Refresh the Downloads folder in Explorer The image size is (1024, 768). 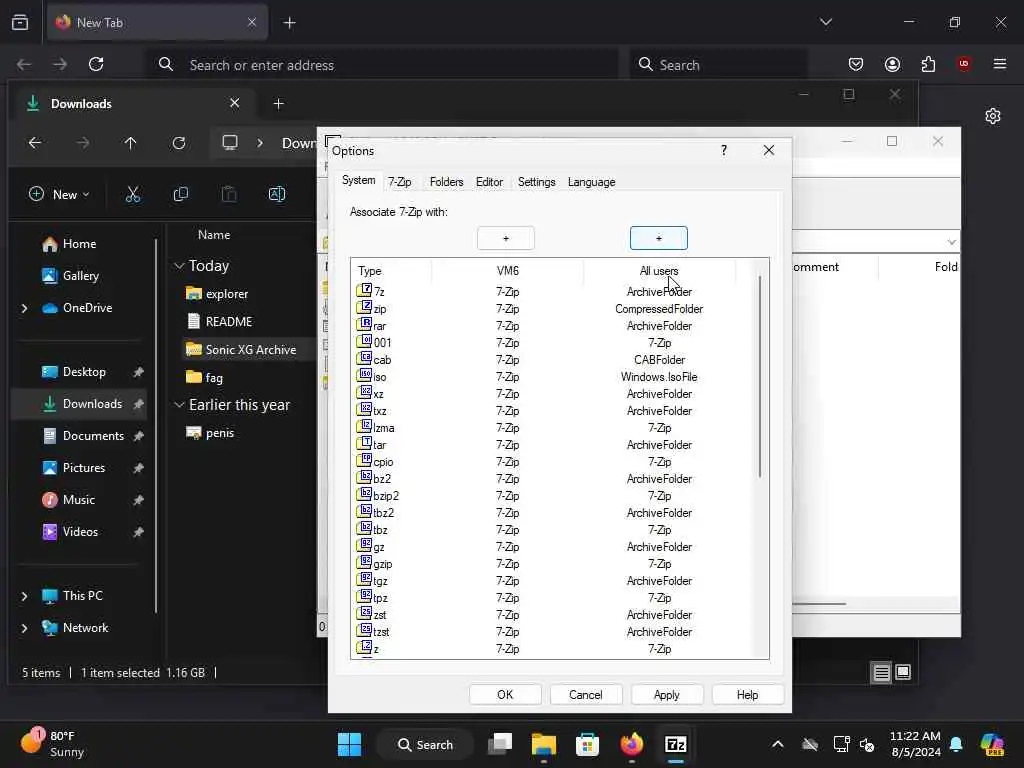click(179, 143)
